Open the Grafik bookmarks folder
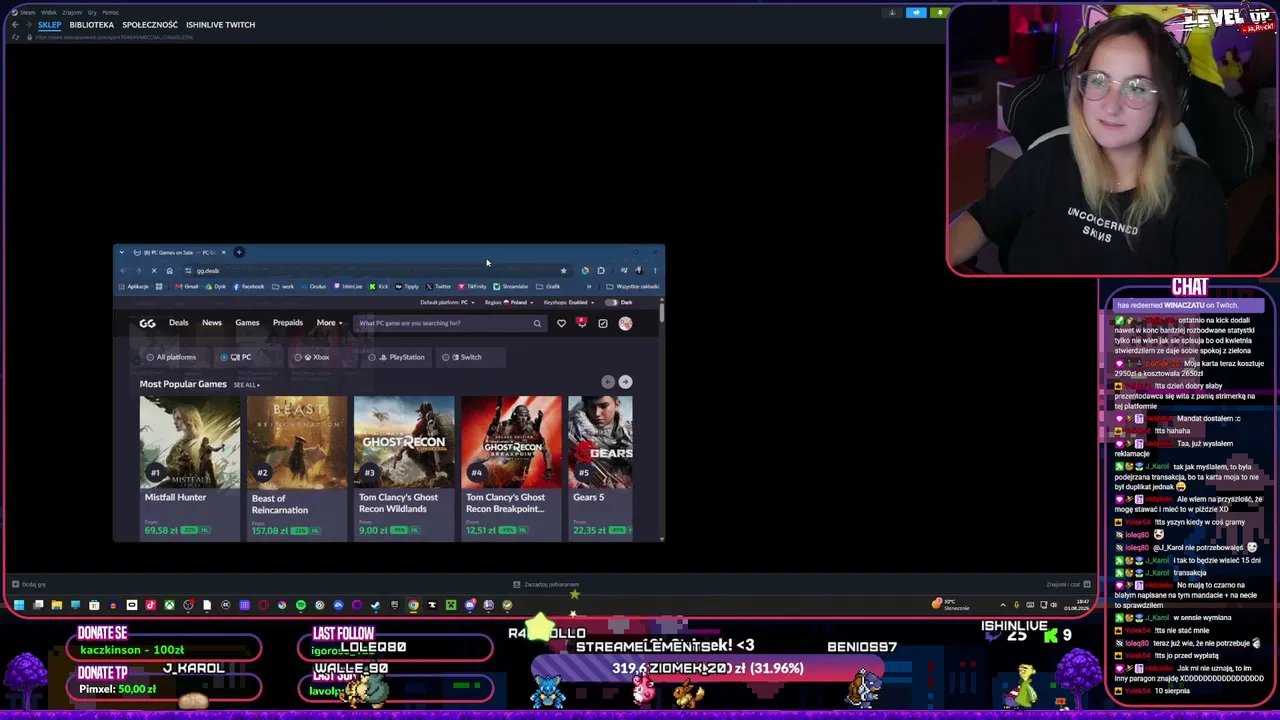This screenshot has width=1280, height=720. tap(549, 287)
